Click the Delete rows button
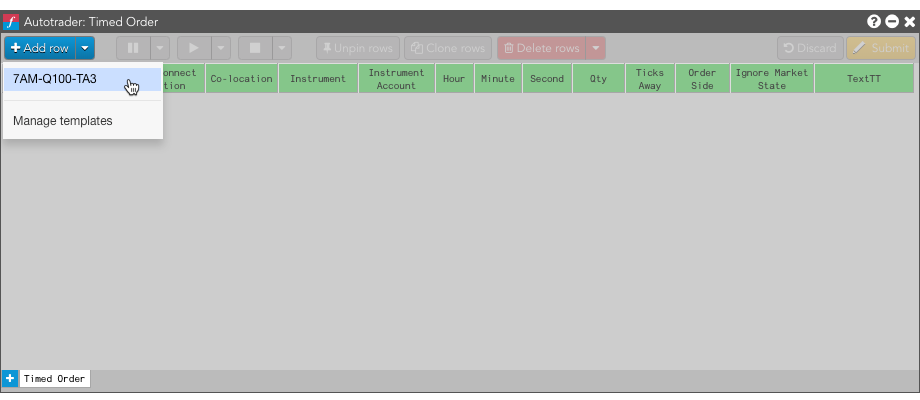 542,48
